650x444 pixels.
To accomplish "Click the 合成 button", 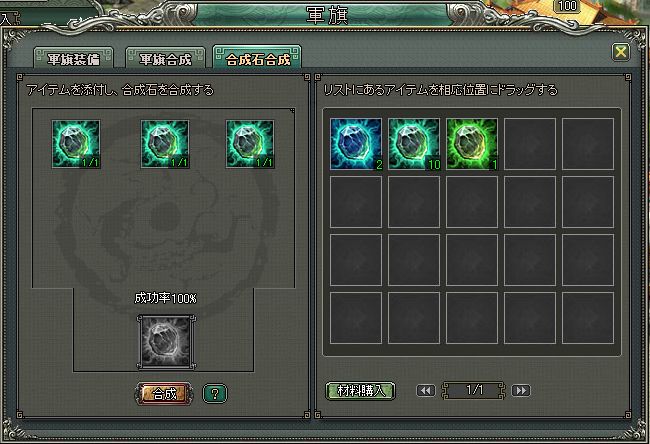I will tap(164, 393).
